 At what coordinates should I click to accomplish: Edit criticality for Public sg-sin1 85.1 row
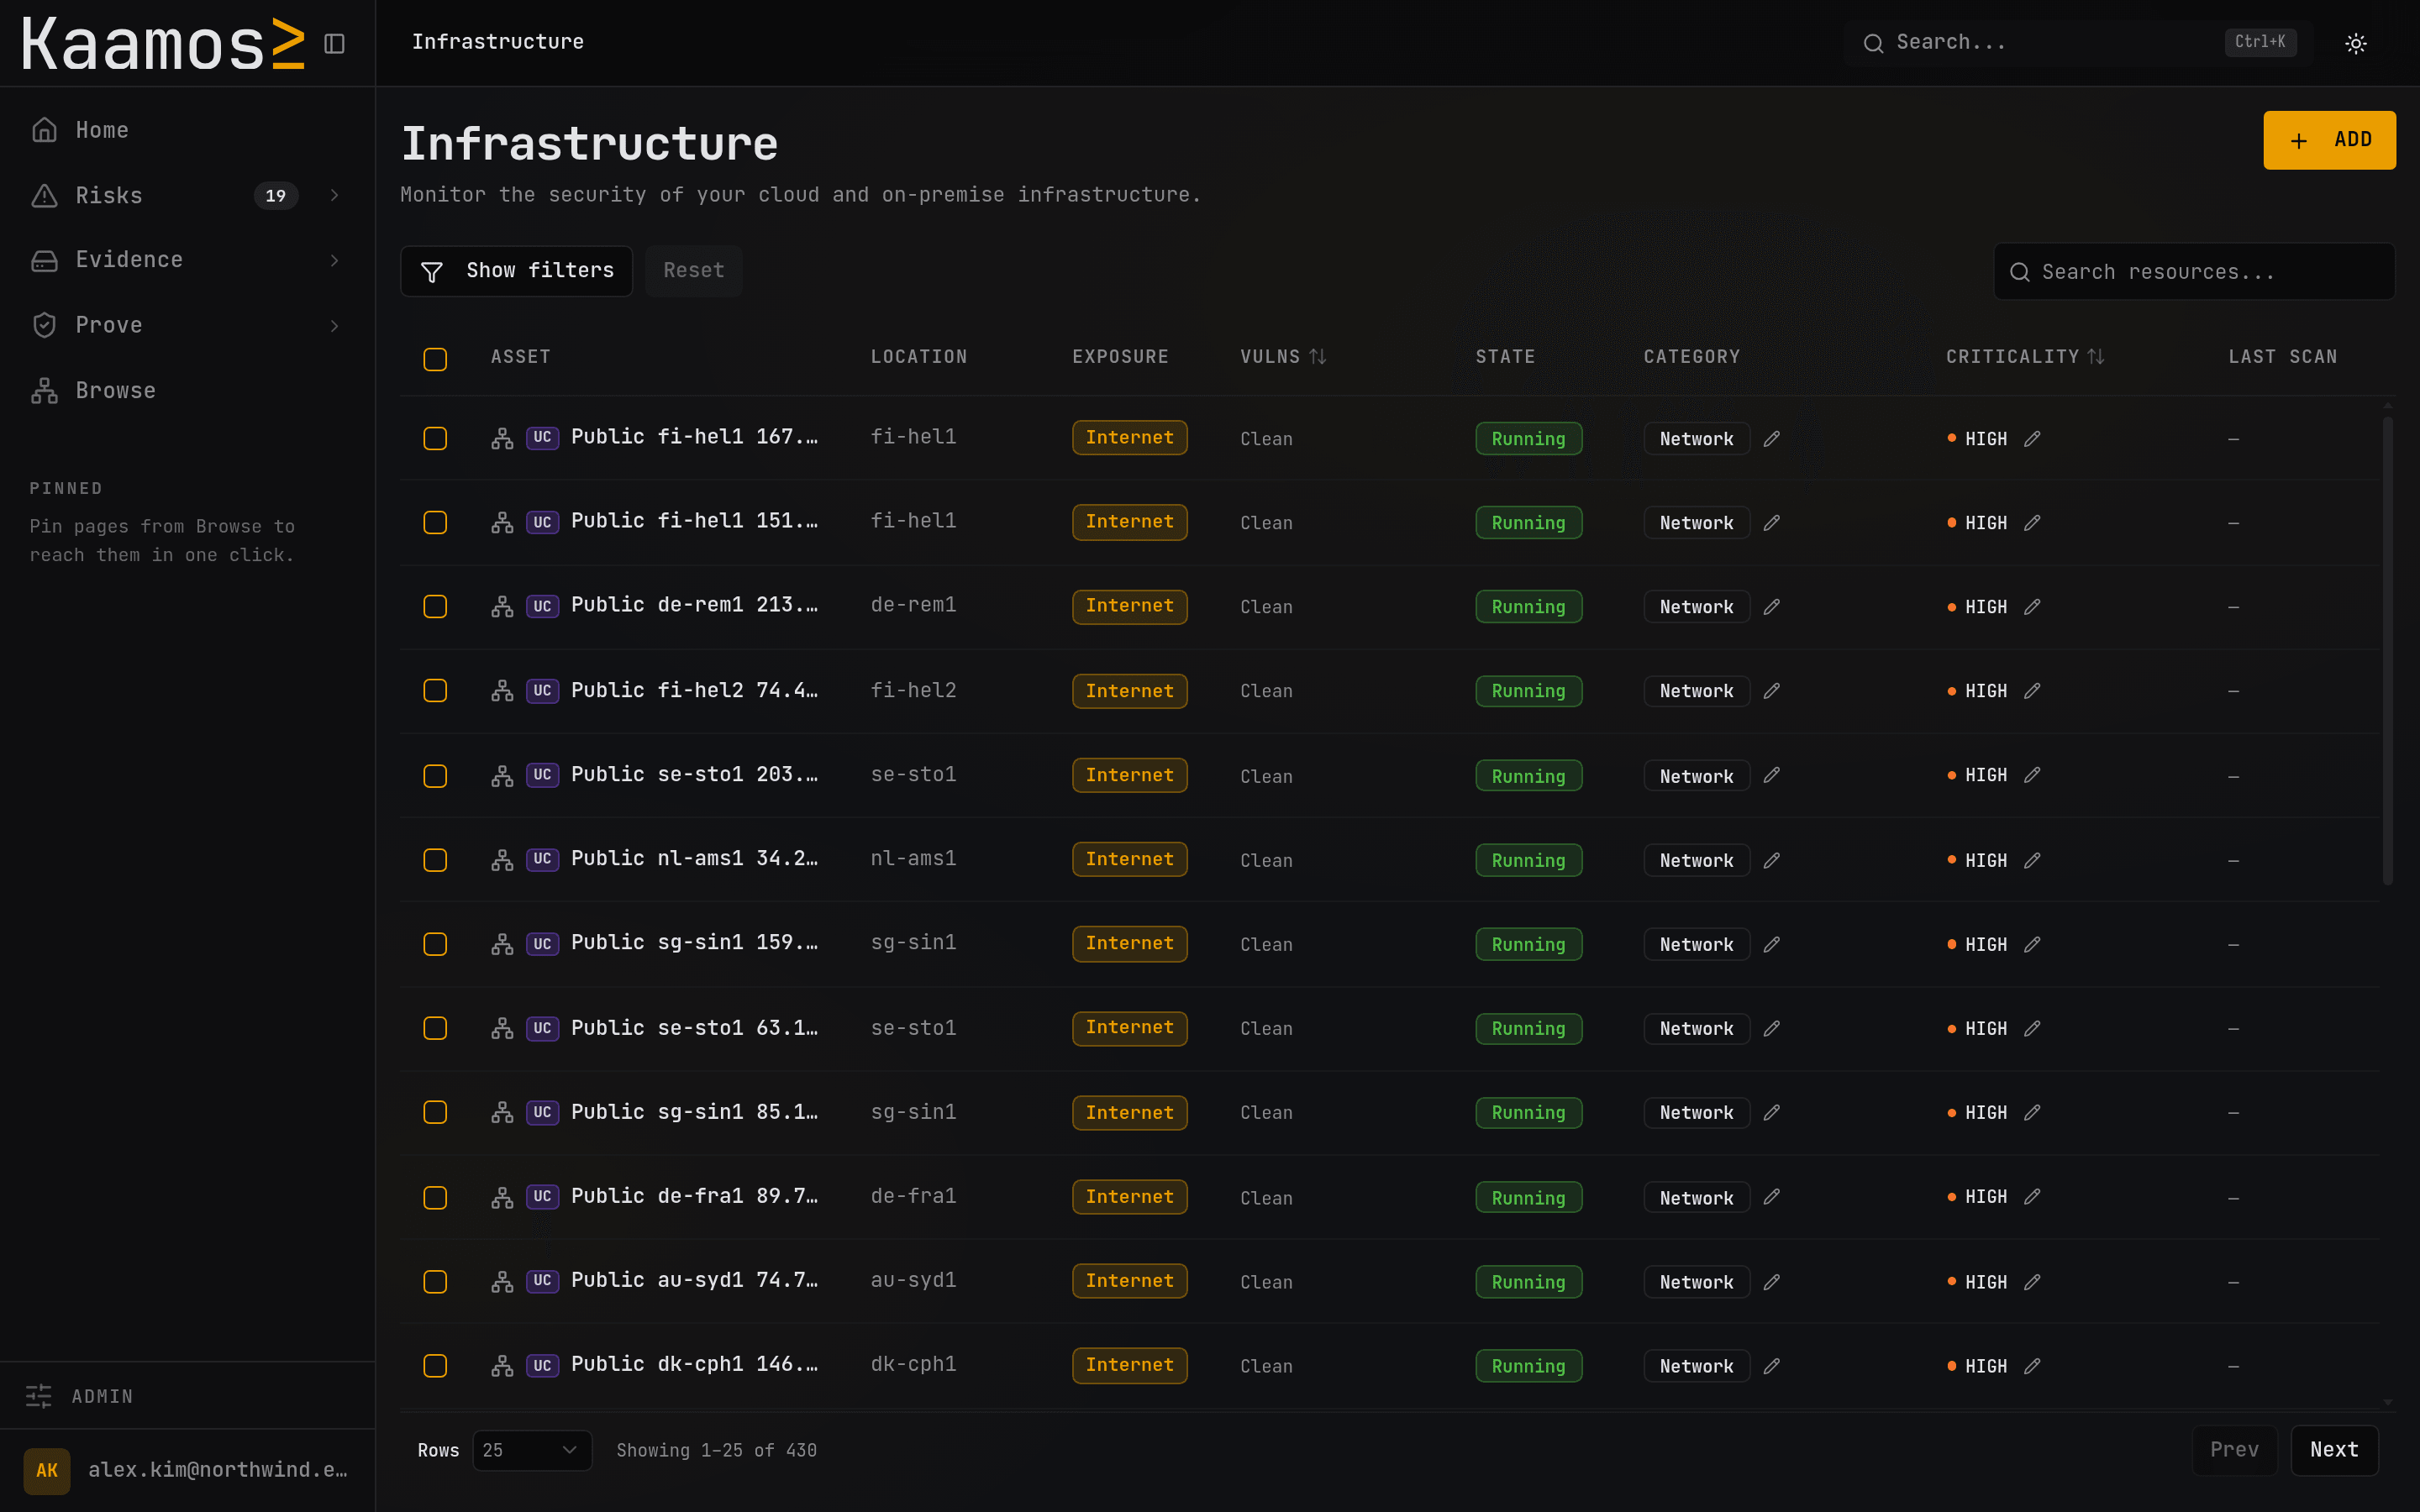click(2032, 1112)
